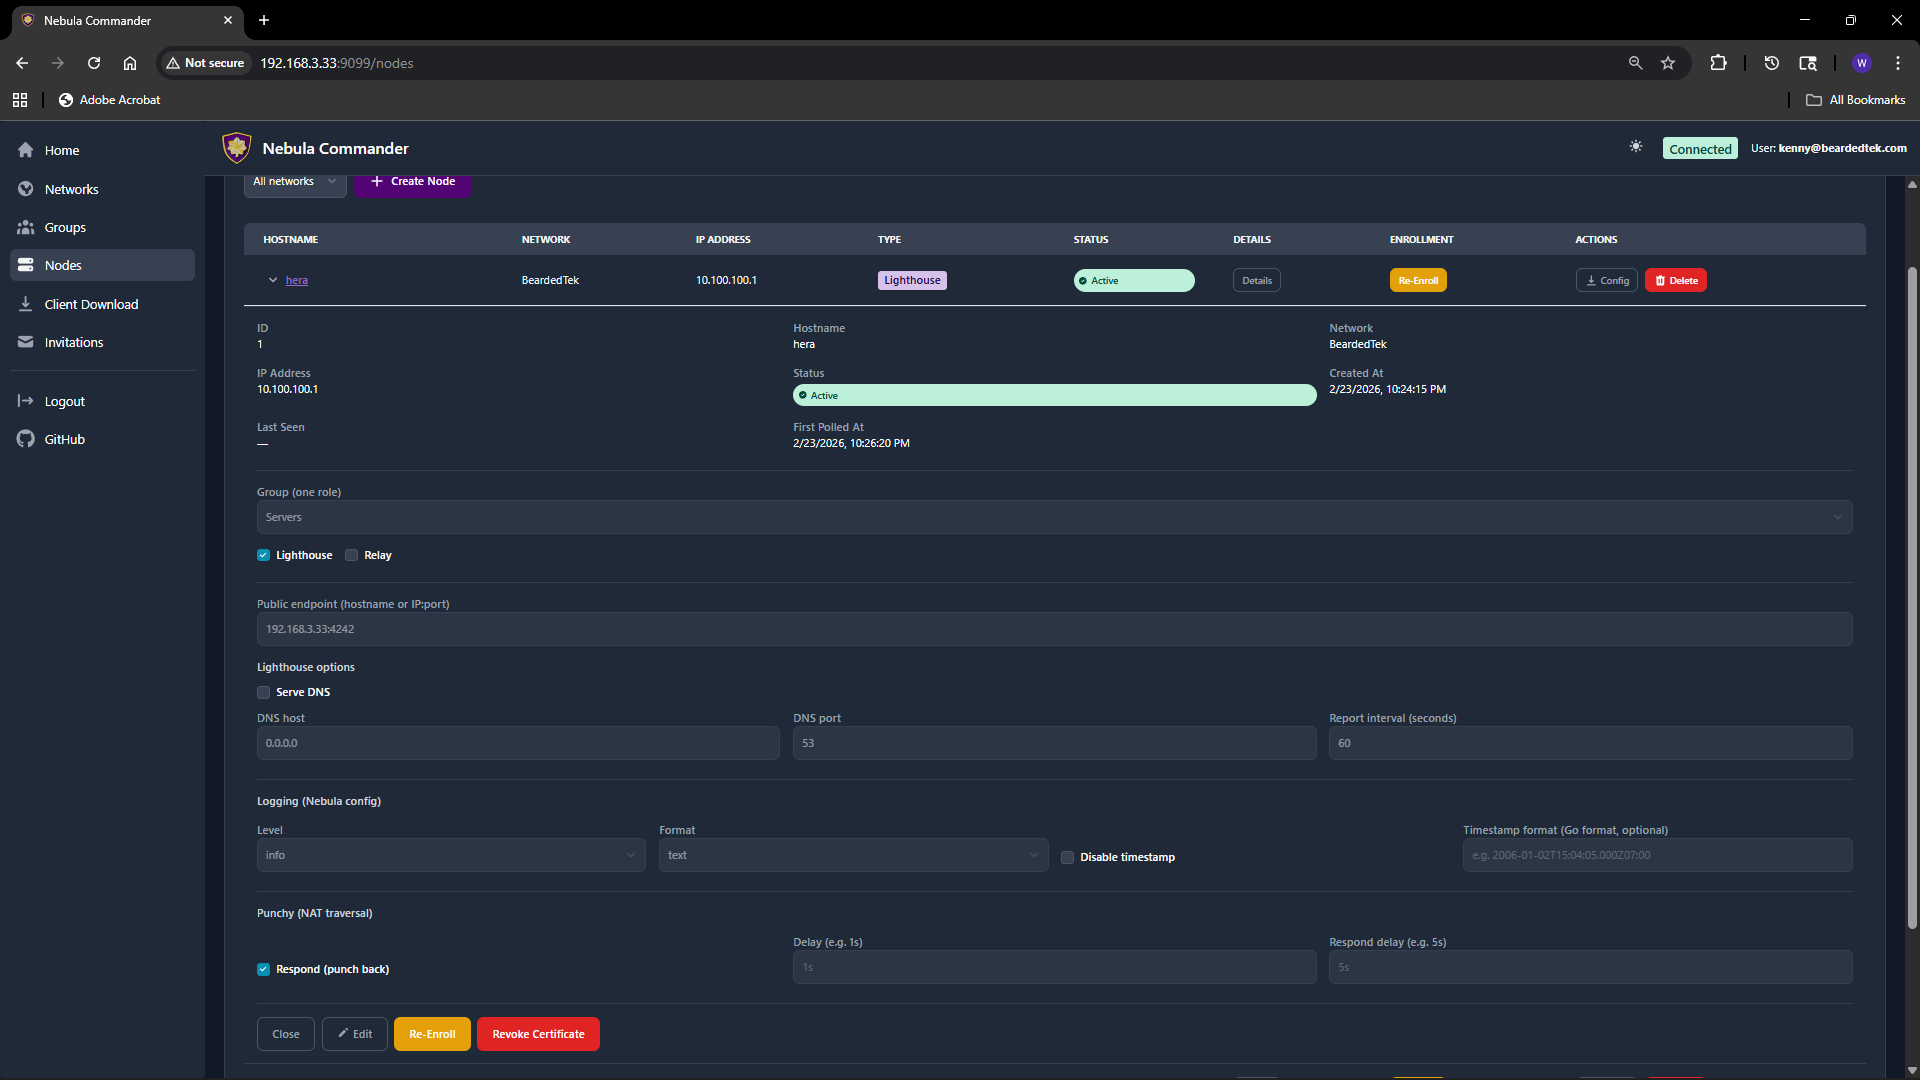
Task: Click the Logout arrow icon in sidebar
Action: click(x=26, y=401)
